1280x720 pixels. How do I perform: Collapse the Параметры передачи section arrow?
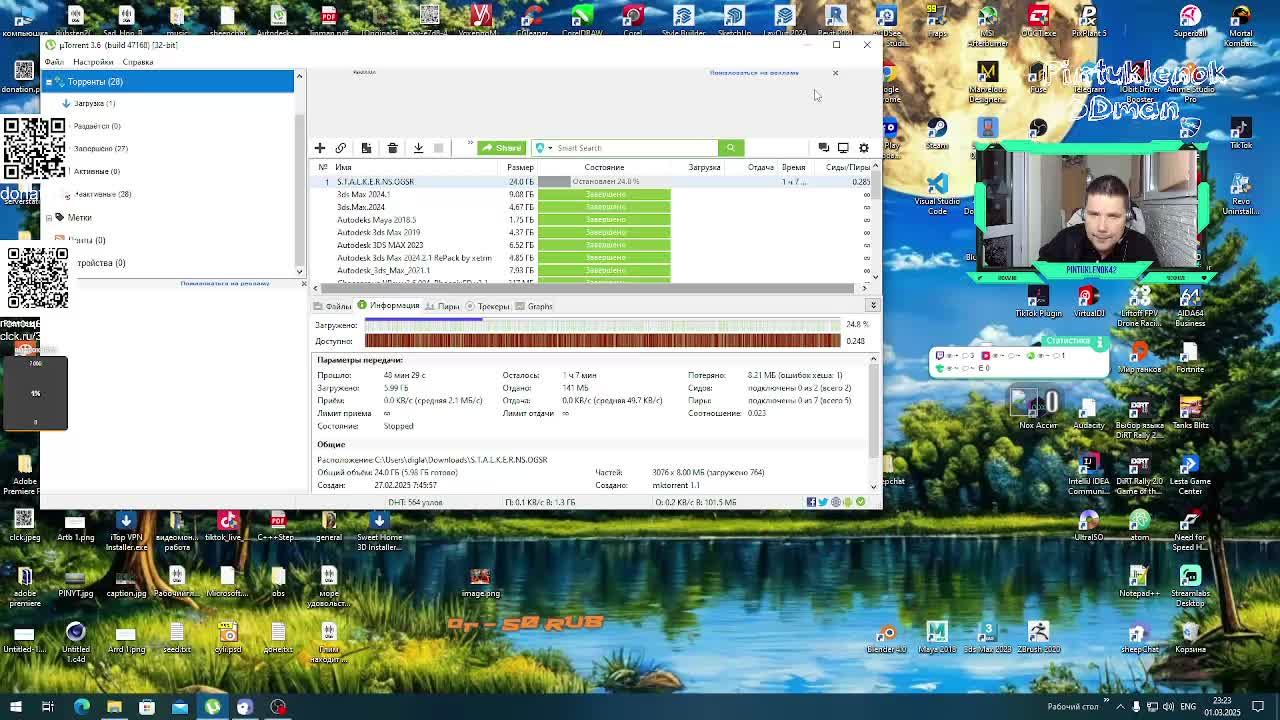pos(873,359)
